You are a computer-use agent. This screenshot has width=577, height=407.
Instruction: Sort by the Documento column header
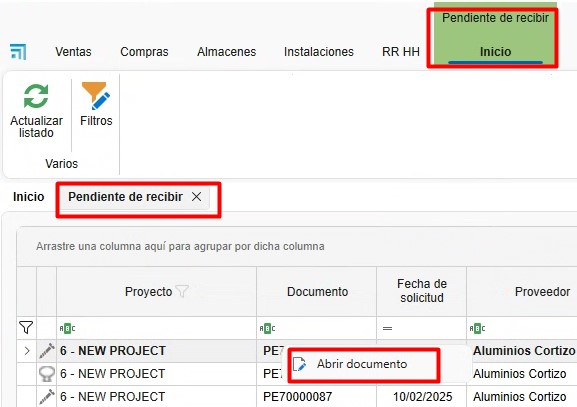317,291
